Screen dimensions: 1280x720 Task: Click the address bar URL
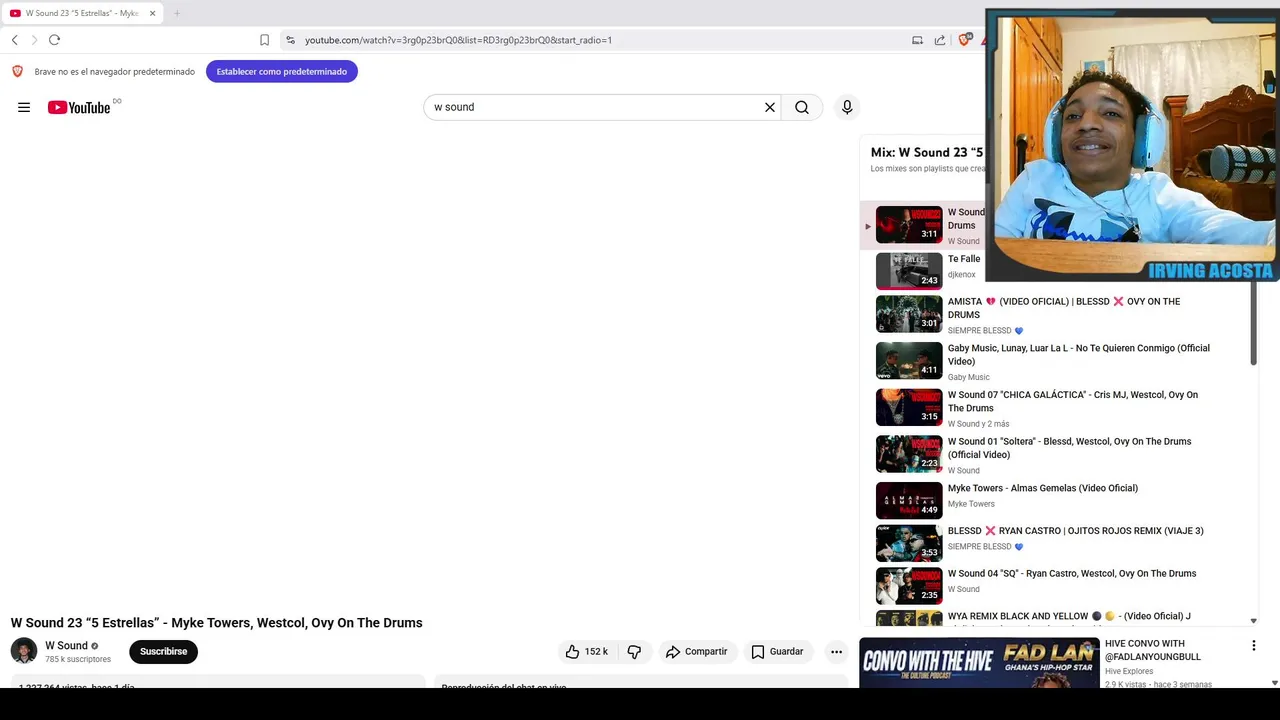click(x=458, y=40)
